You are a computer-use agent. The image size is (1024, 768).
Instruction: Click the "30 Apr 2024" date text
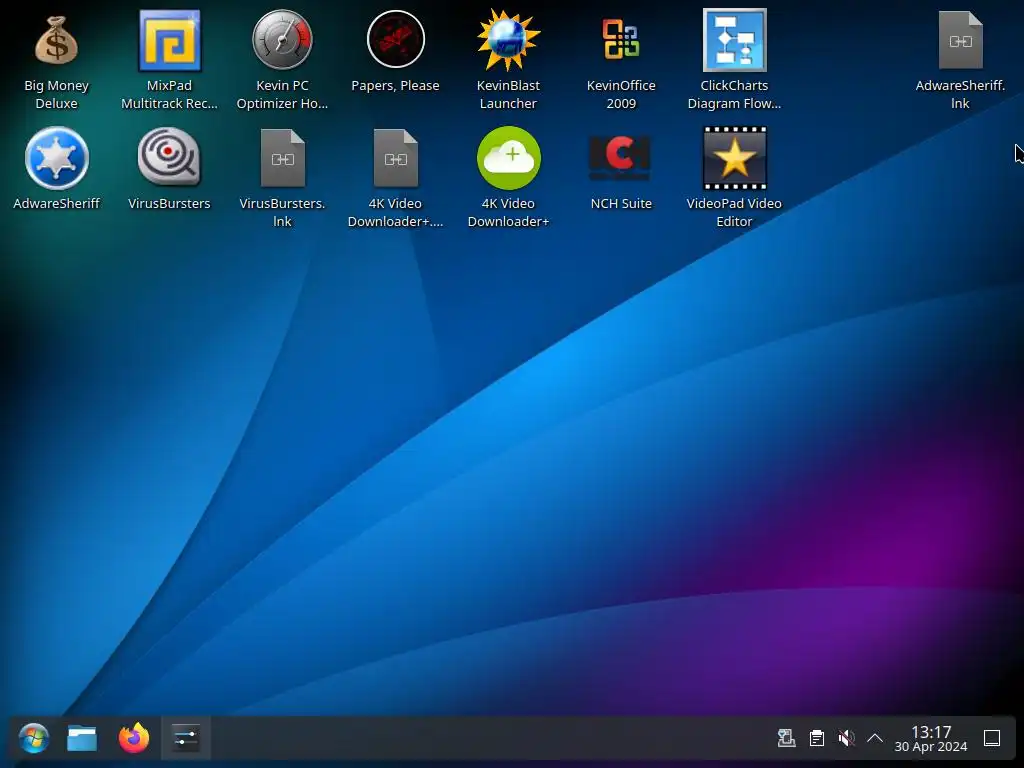[931, 747]
